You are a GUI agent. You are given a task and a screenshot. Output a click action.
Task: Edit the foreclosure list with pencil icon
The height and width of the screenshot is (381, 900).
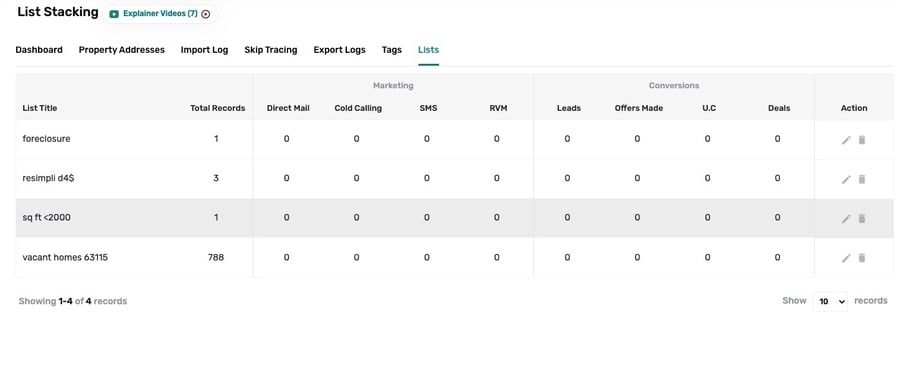[846, 140]
